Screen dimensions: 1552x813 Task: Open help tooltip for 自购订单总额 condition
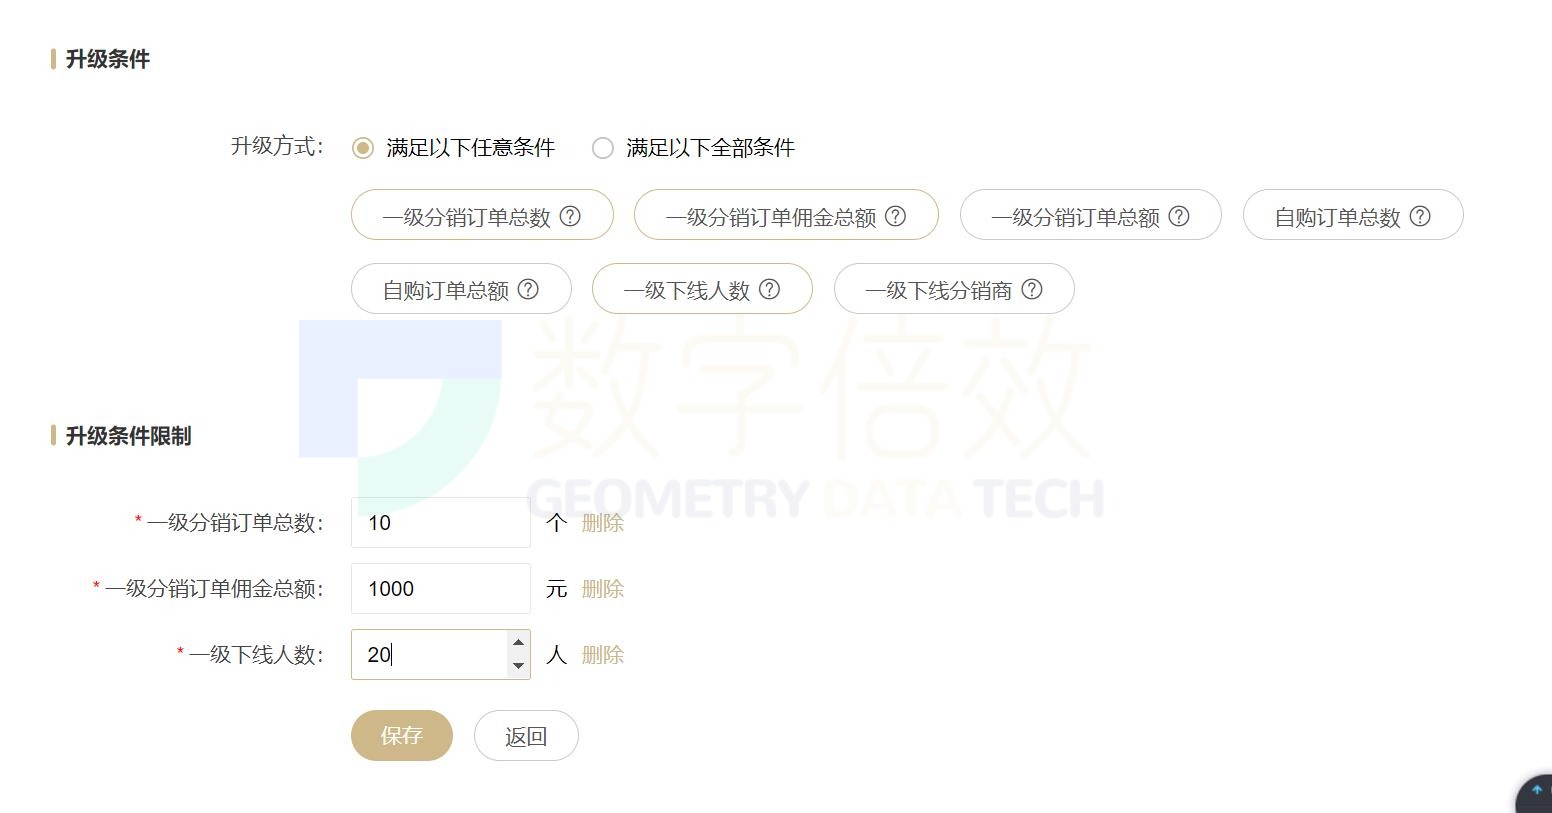coord(528,289)
